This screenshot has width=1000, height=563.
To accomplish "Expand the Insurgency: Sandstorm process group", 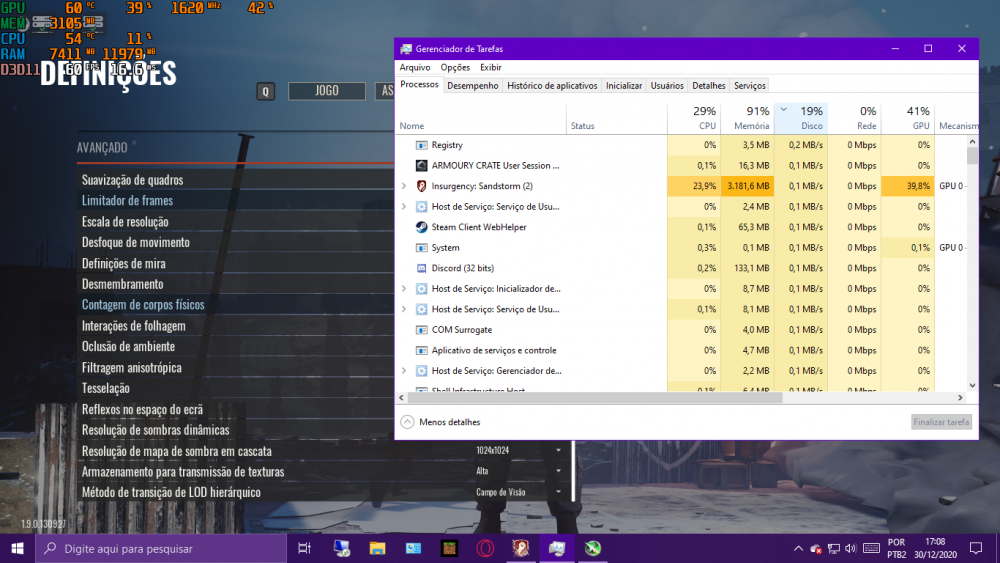I will (404, 186).
